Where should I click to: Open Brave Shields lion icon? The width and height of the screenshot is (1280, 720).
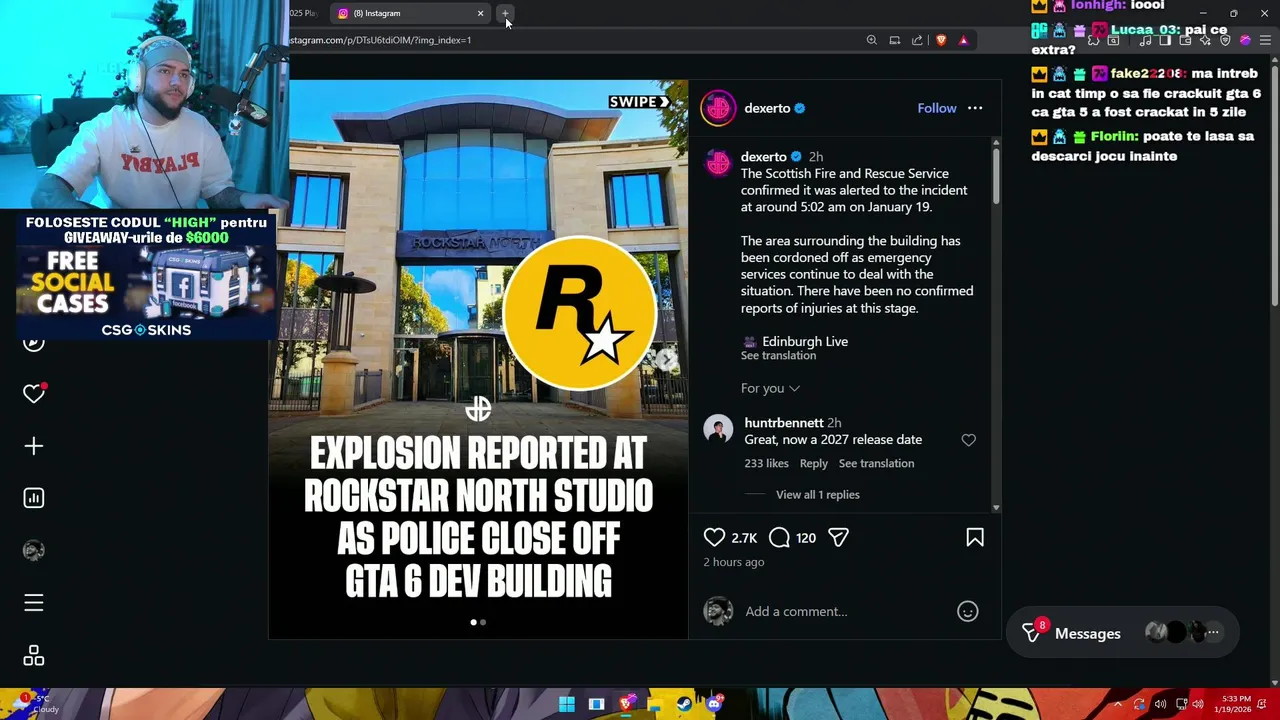(941, 40)
